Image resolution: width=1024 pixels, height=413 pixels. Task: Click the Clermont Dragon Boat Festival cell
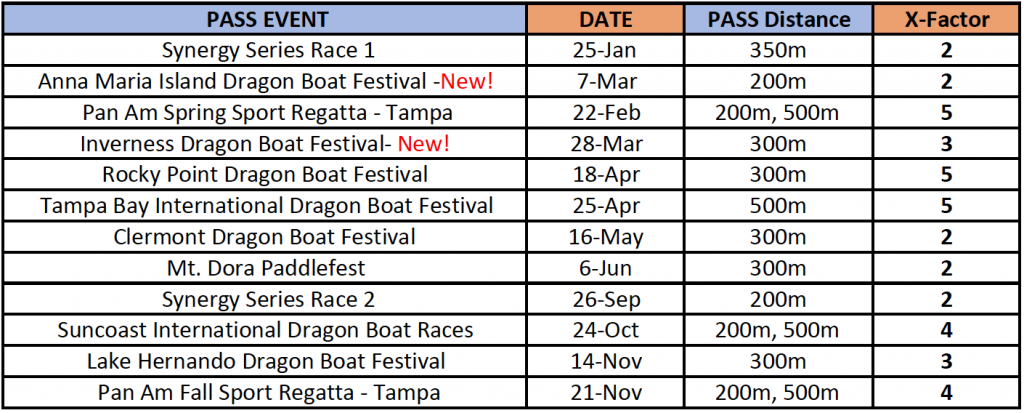pos(266,237)
